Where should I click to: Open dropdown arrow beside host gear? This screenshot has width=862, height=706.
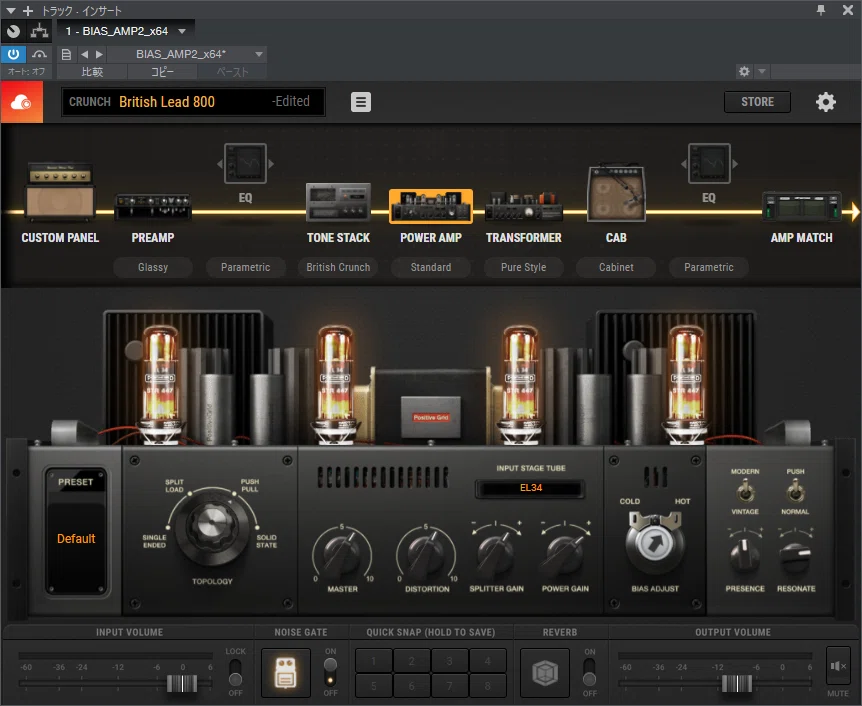(762, 71)
